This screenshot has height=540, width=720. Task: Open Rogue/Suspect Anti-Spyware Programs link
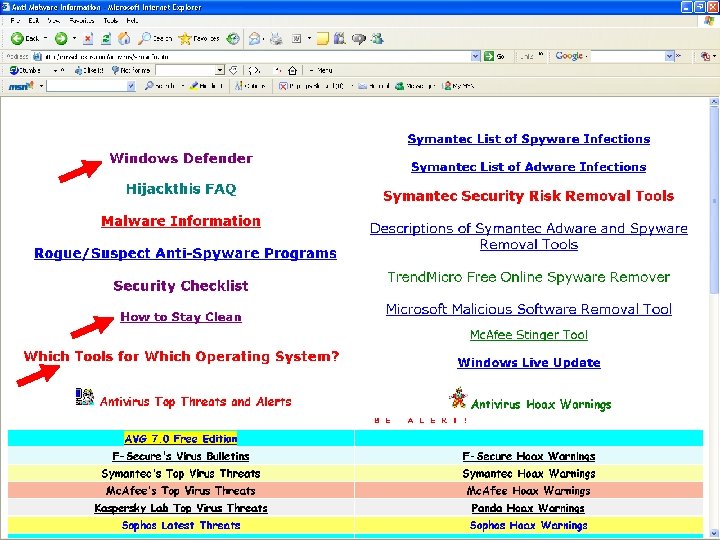185,253
